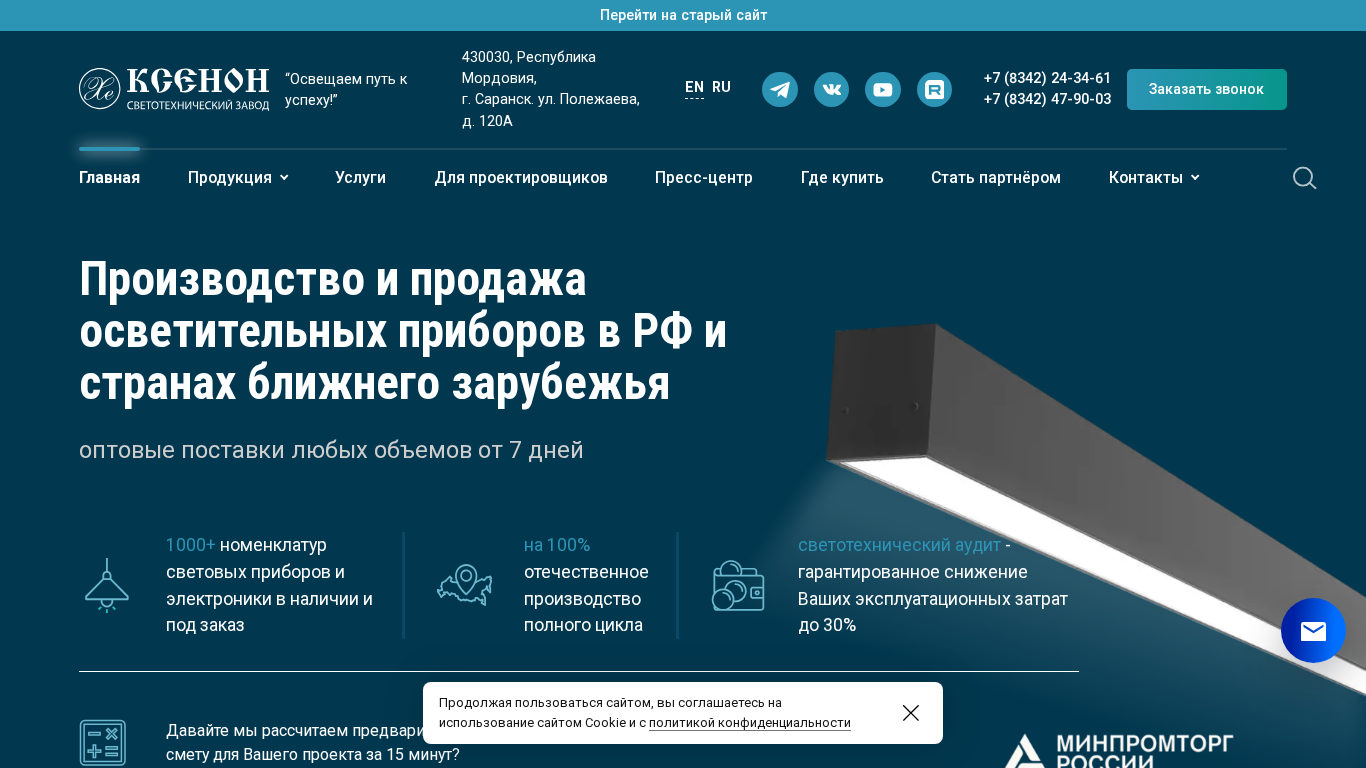Screen dimensions: 1366x768
Task: Open Для проектировщиков page
Action: point(521,178)
